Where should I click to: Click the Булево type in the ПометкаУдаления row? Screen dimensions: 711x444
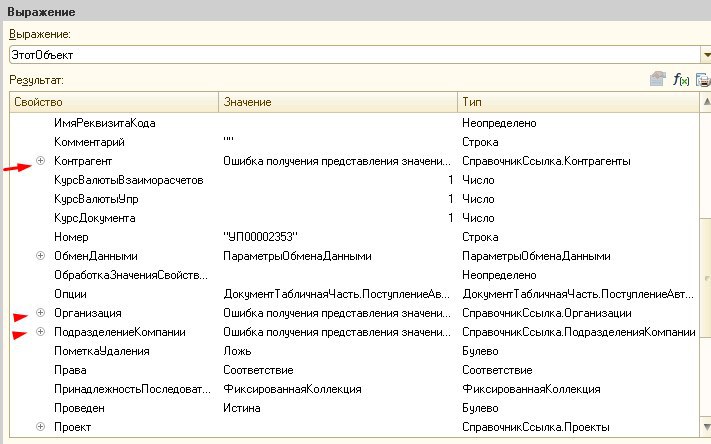(x=480, y=351)
